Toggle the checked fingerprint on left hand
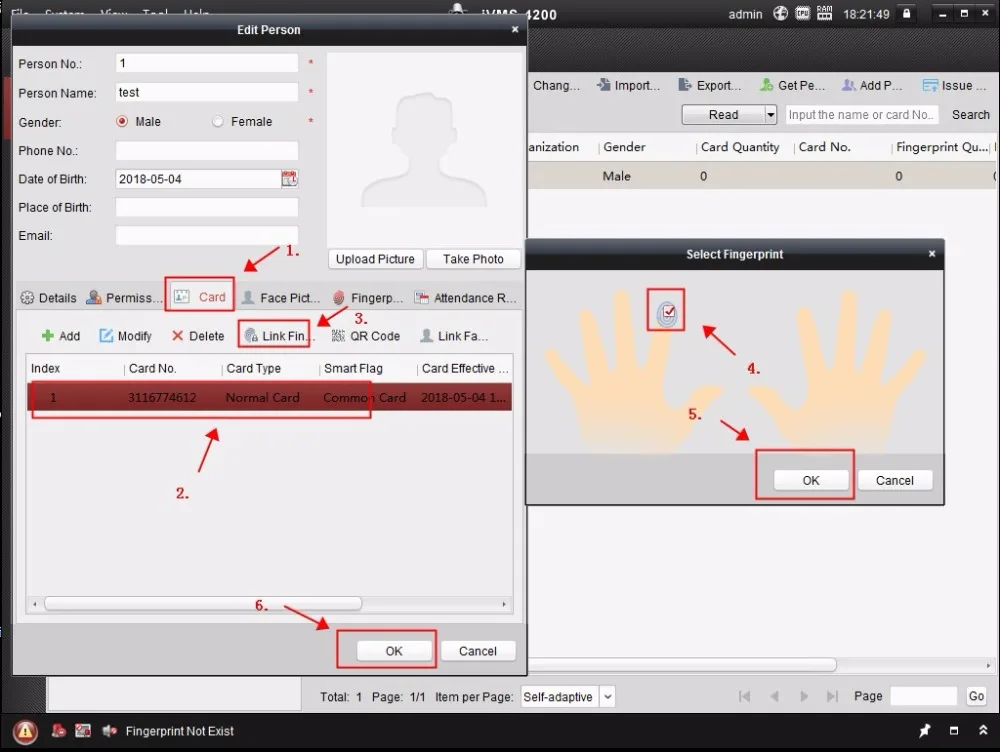 tap(666, 312)
